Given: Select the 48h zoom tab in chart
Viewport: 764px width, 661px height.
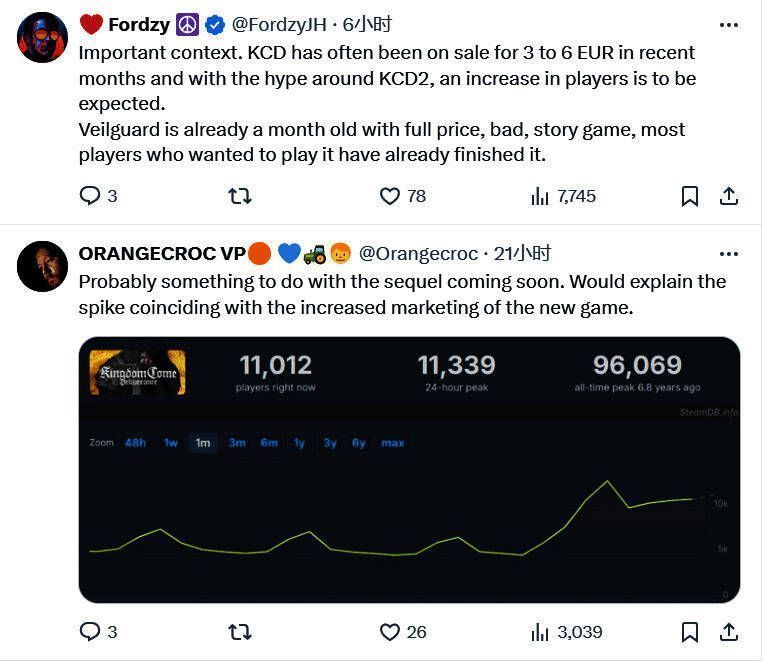Looking at the screenshot, I should pos(135,443).
